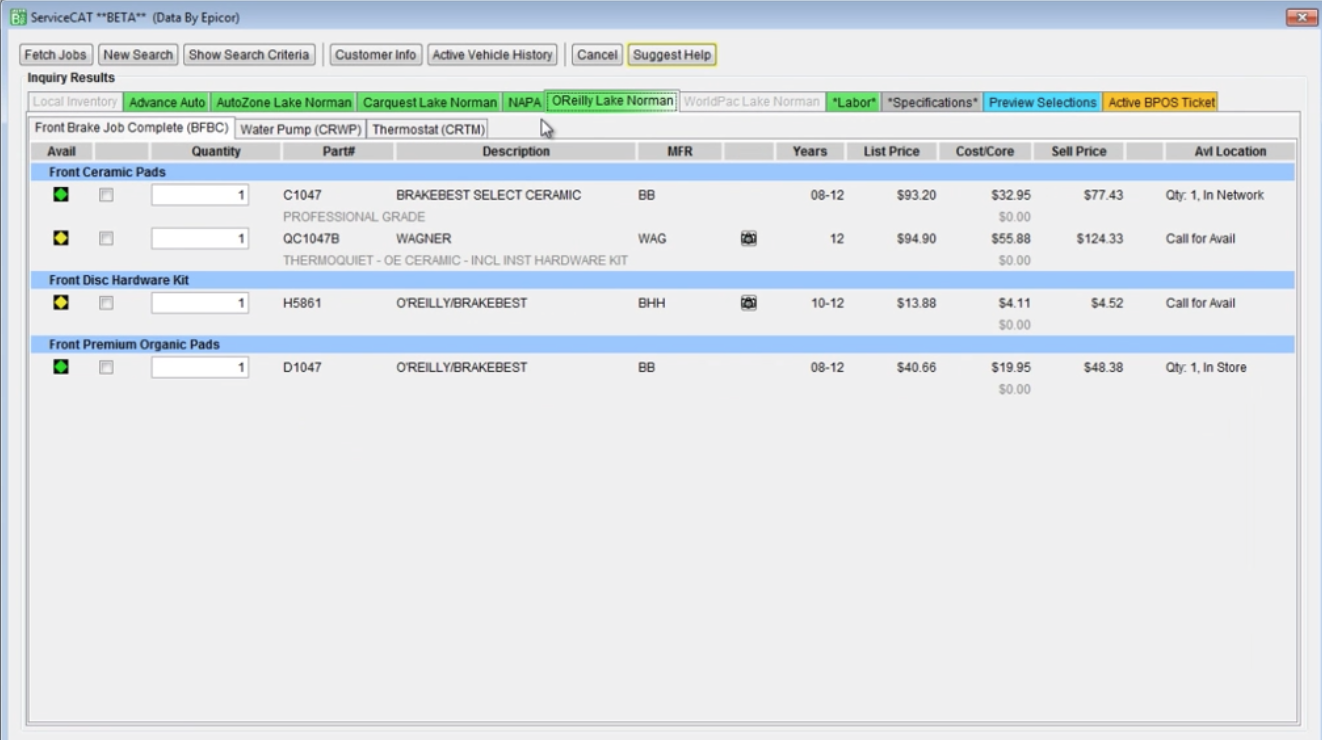1322x740 pixels.
Task: Click the Fetch Jobs button
Action: coord(56,55)
